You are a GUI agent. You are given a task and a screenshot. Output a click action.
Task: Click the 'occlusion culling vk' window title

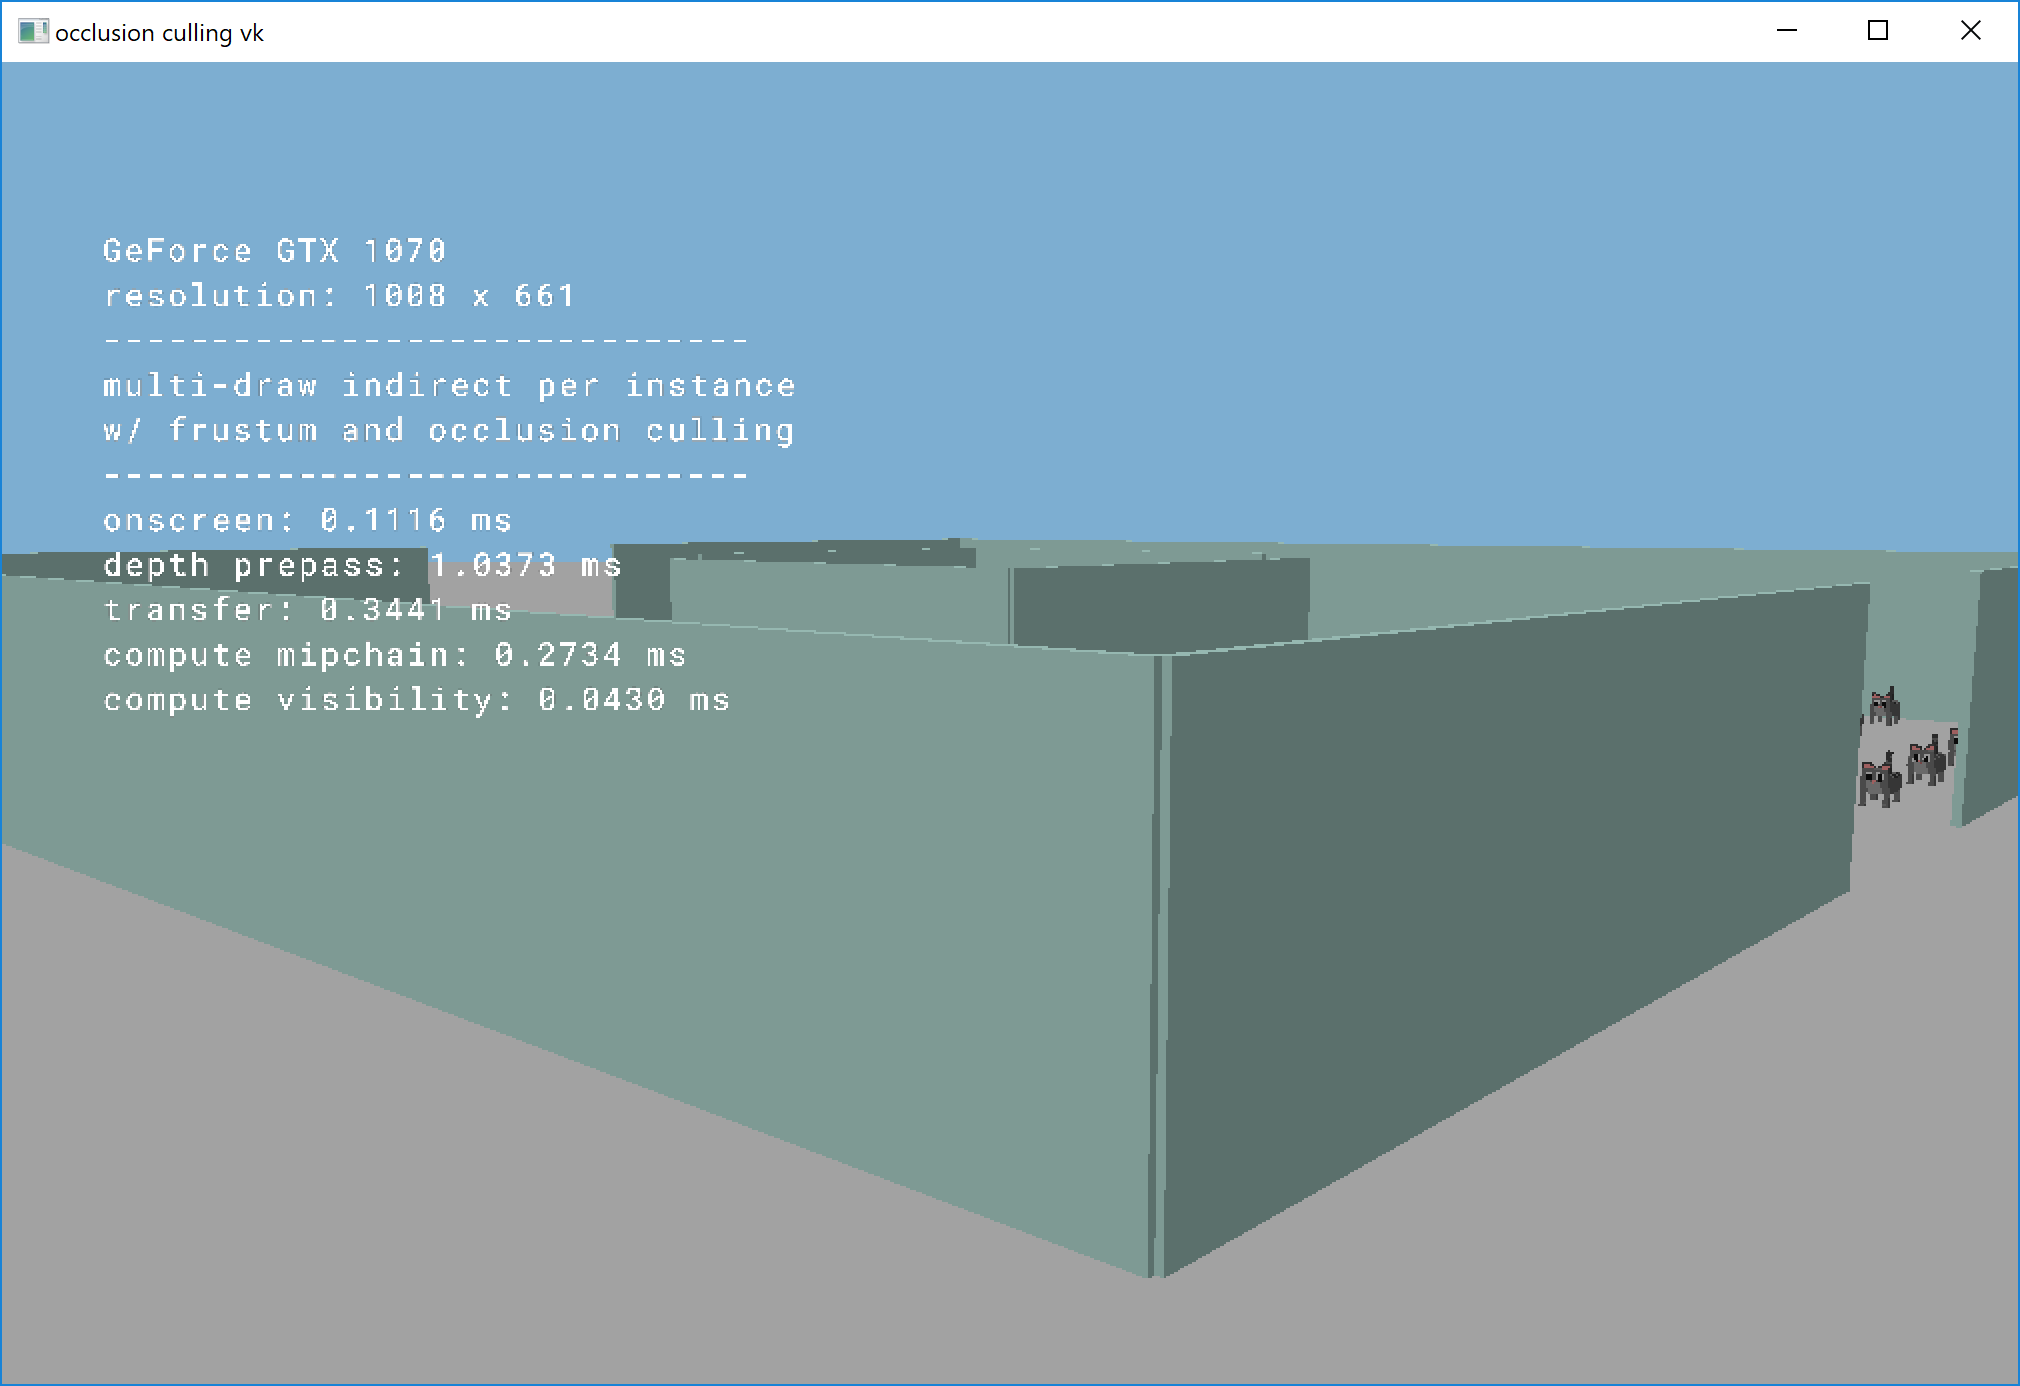point(159,33)
